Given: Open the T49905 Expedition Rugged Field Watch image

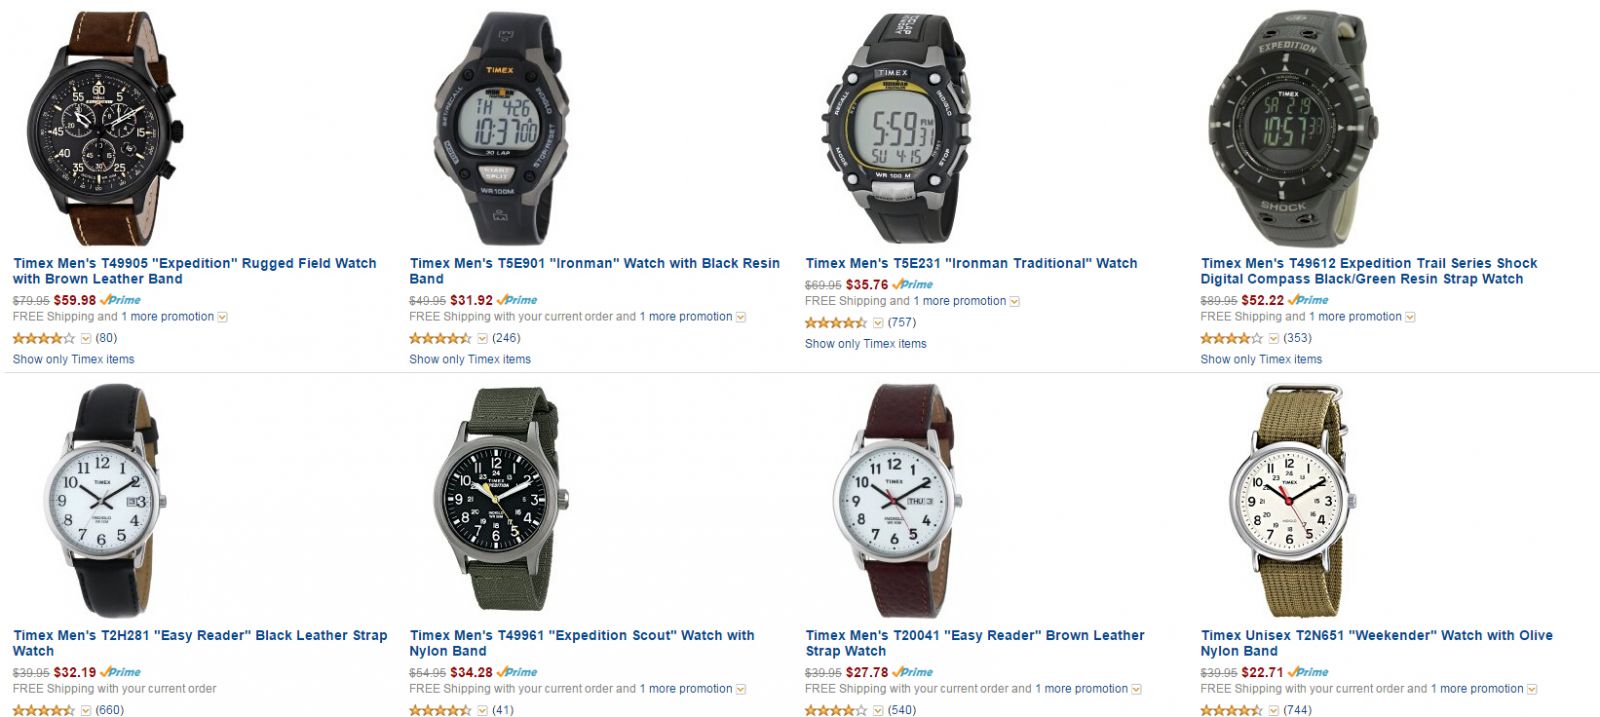Looking at the screenshot, I should click(106, 128).
